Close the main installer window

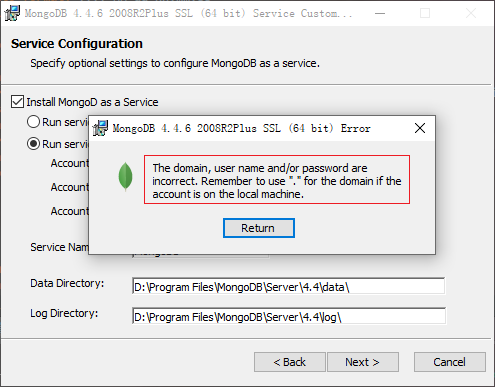pos(471,13)
